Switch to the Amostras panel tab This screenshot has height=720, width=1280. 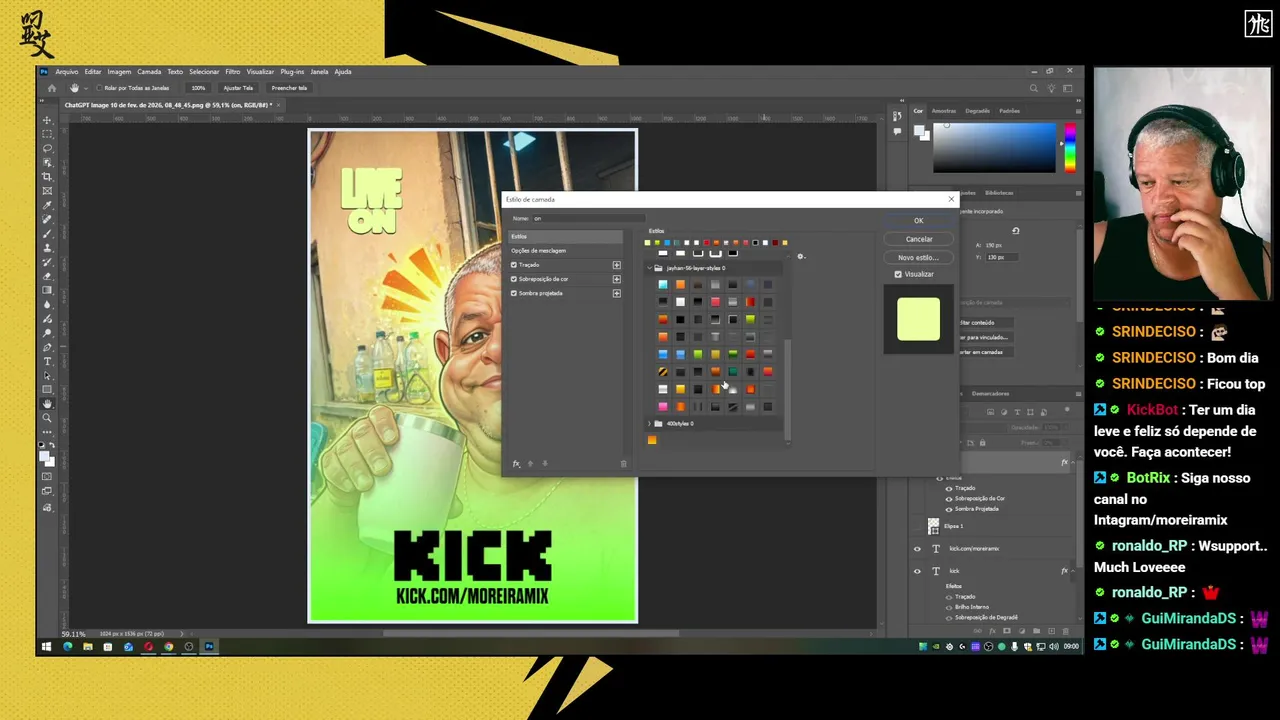pyautogui.click(x=944, y=111)
